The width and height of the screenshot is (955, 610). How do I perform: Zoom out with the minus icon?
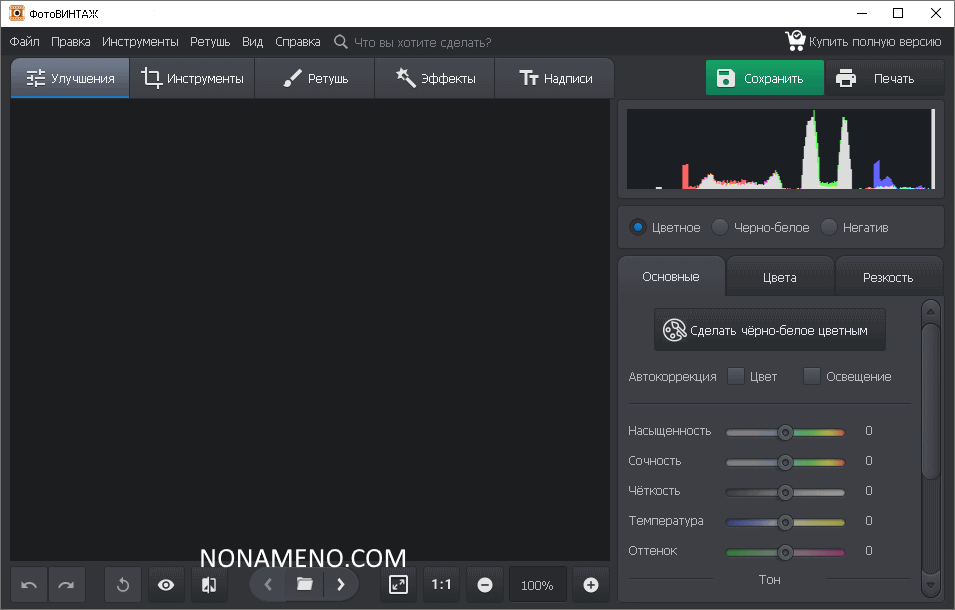(x=485, y=585)
